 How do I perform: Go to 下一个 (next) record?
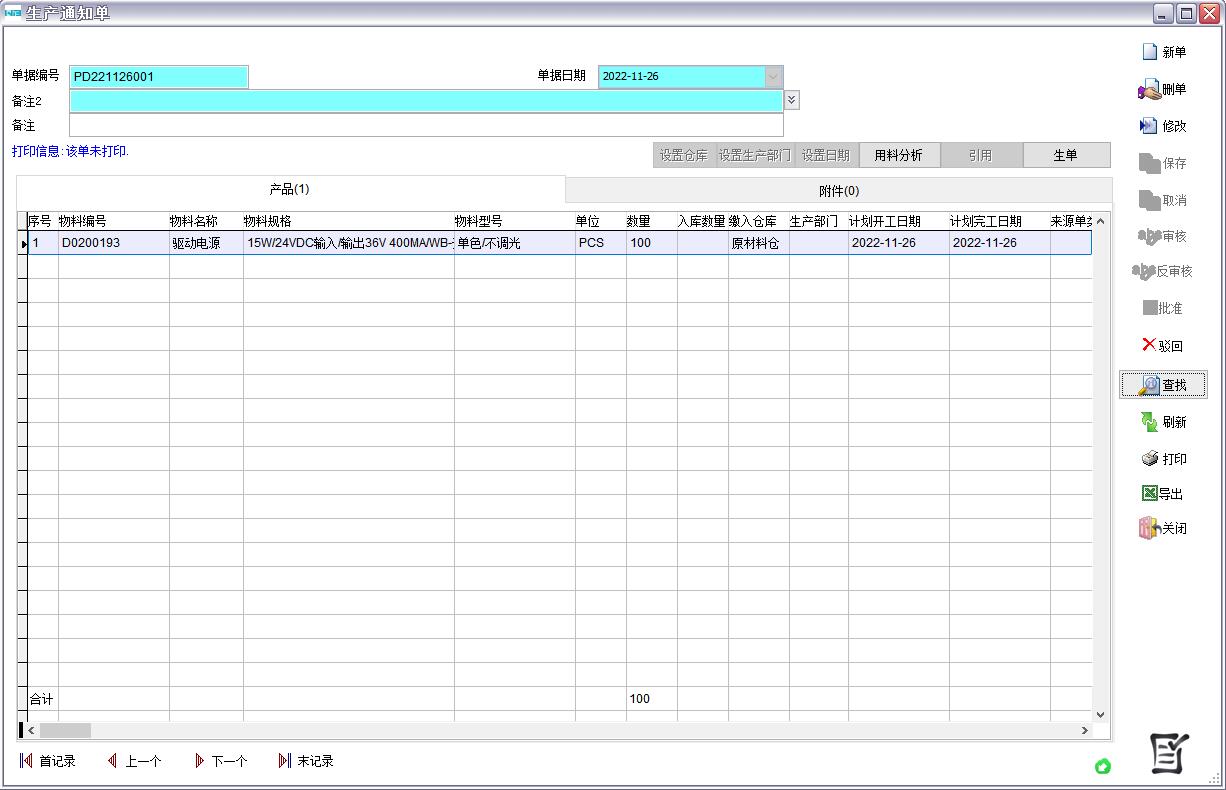221,761
